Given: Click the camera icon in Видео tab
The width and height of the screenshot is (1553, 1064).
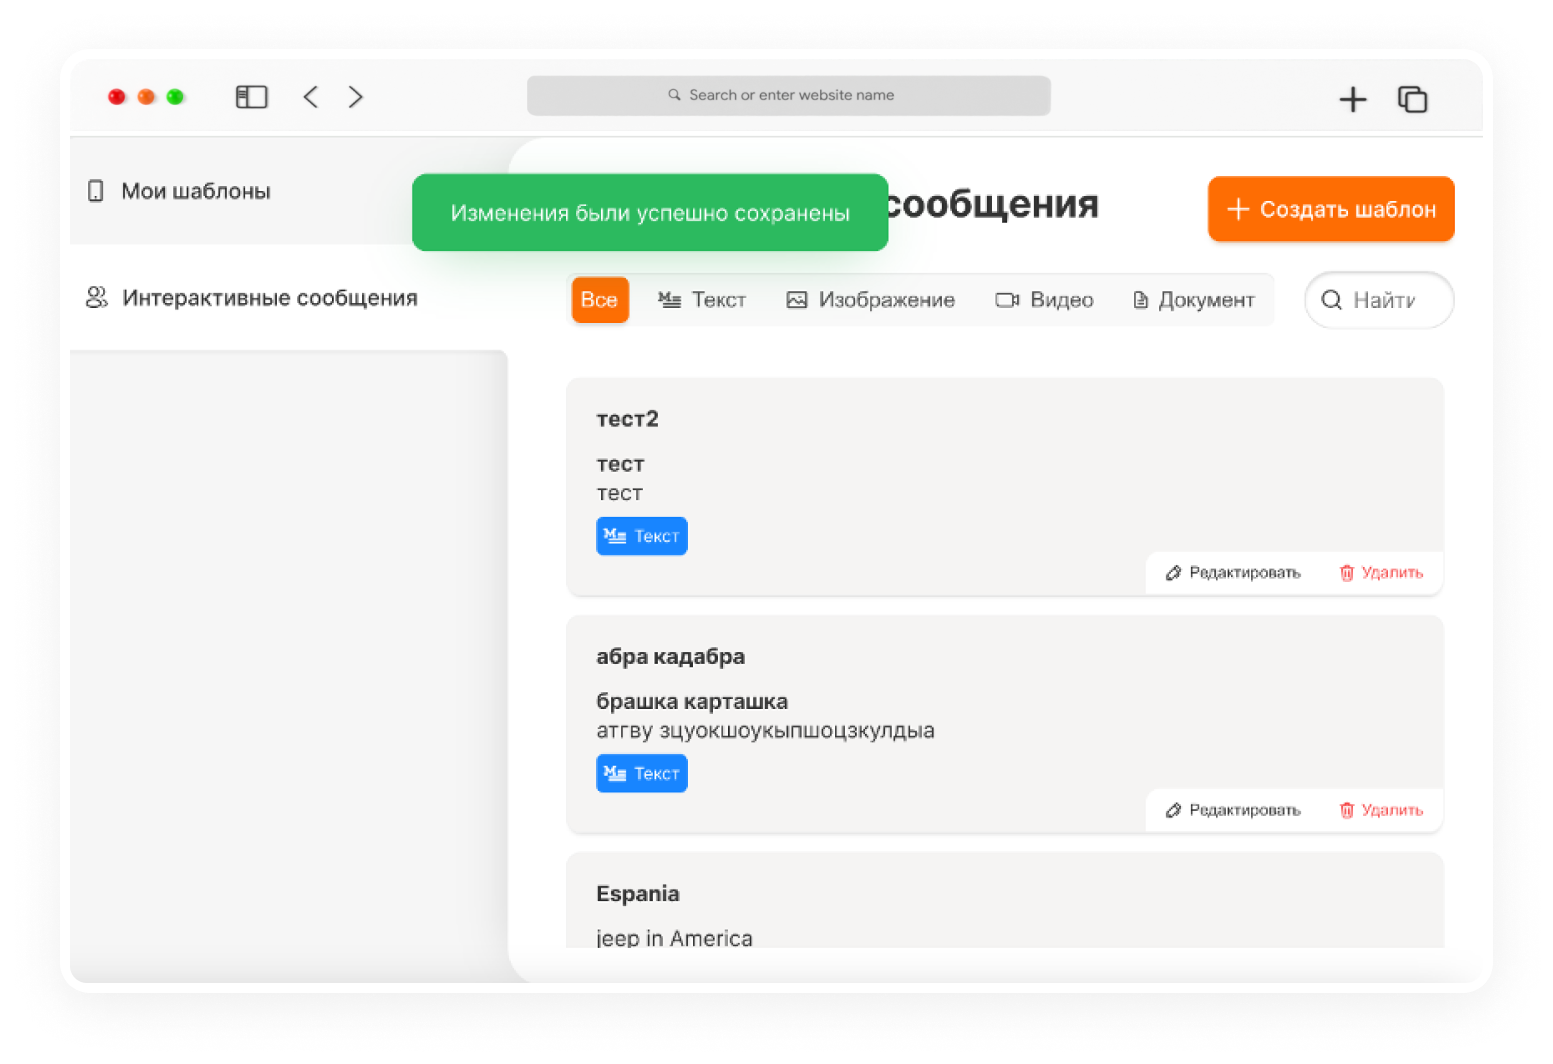Looking at the screenshot, I should point(1007,300).
